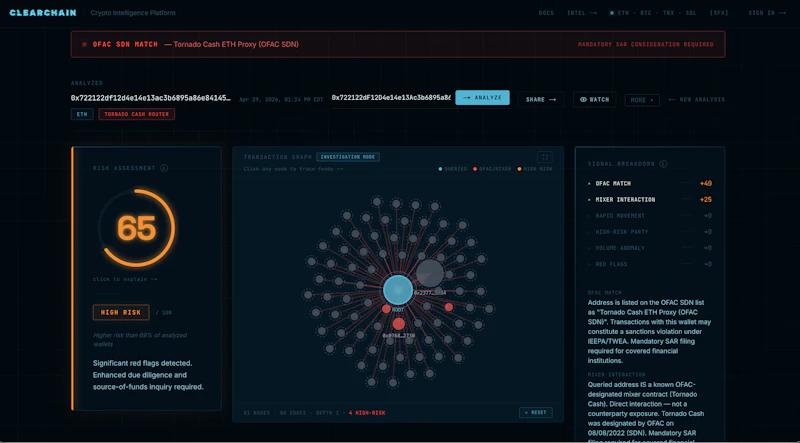Expand the MORE dropdown

[642, 100]
